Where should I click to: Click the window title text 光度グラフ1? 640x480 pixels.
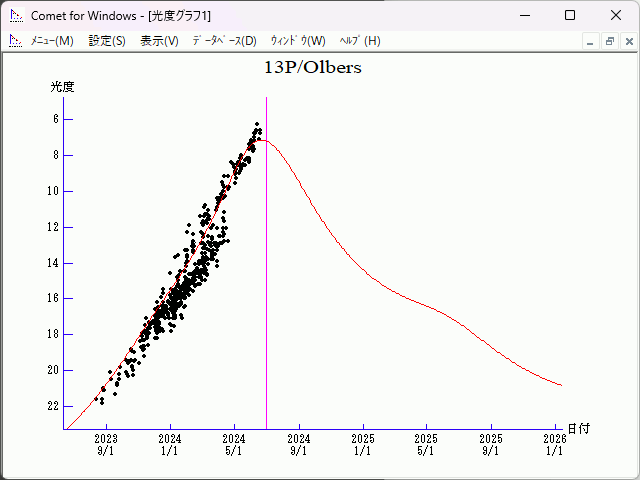(180, 16)
